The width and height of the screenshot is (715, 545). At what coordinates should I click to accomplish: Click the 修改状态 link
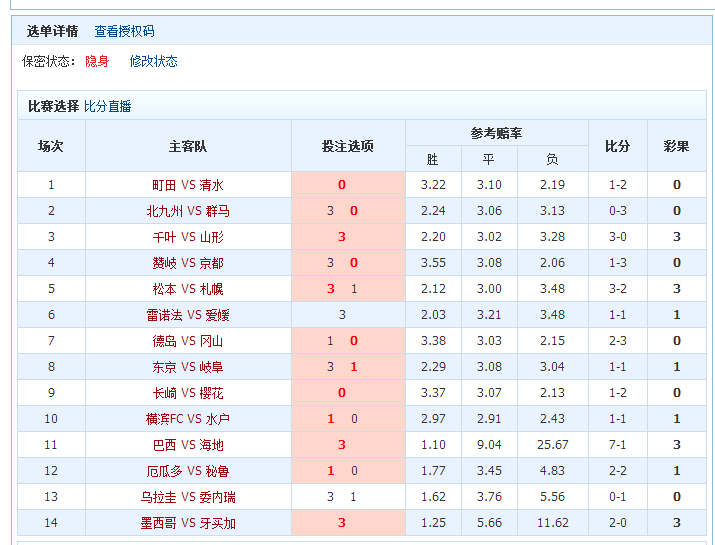[x=153, y=61]
